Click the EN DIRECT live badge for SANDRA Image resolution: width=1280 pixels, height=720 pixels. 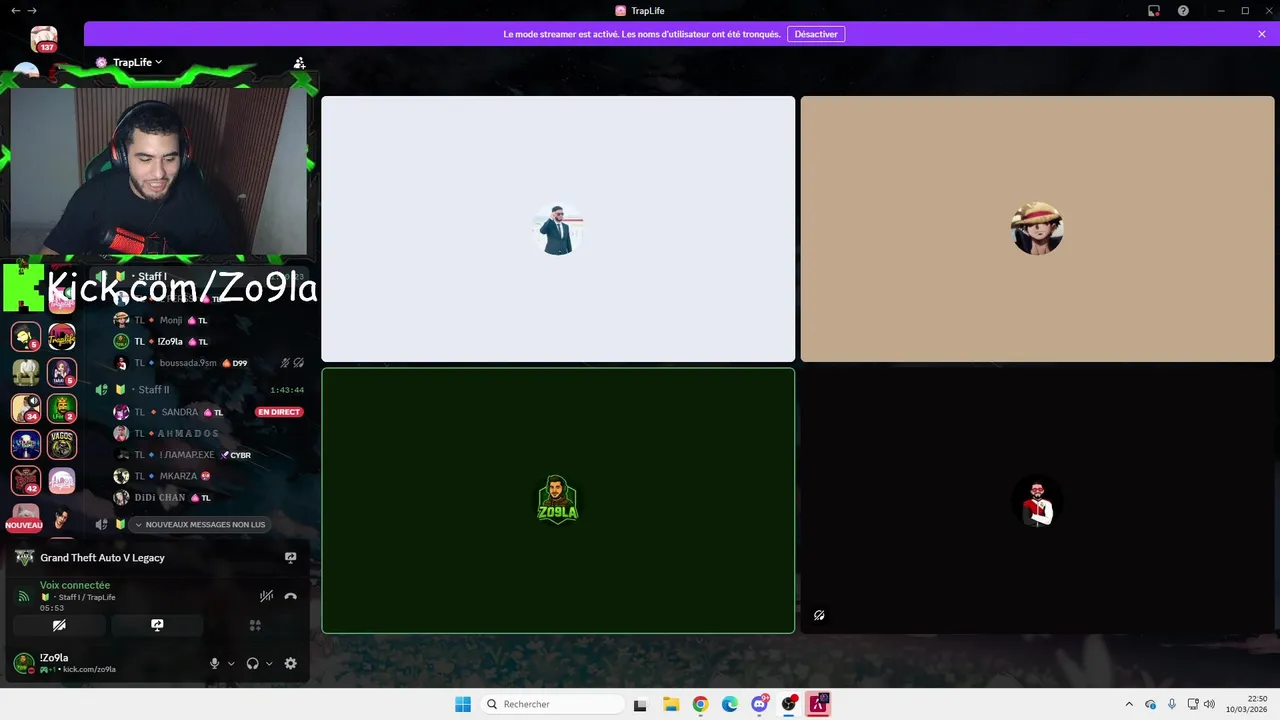point(279,412)
